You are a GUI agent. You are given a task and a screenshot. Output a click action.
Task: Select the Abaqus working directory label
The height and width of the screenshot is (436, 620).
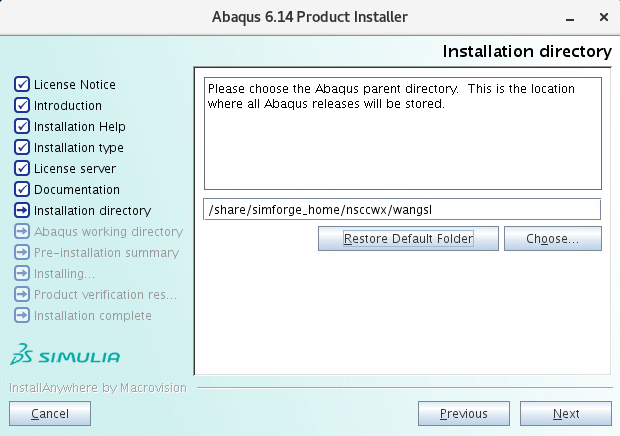click(x=108, y=232)
